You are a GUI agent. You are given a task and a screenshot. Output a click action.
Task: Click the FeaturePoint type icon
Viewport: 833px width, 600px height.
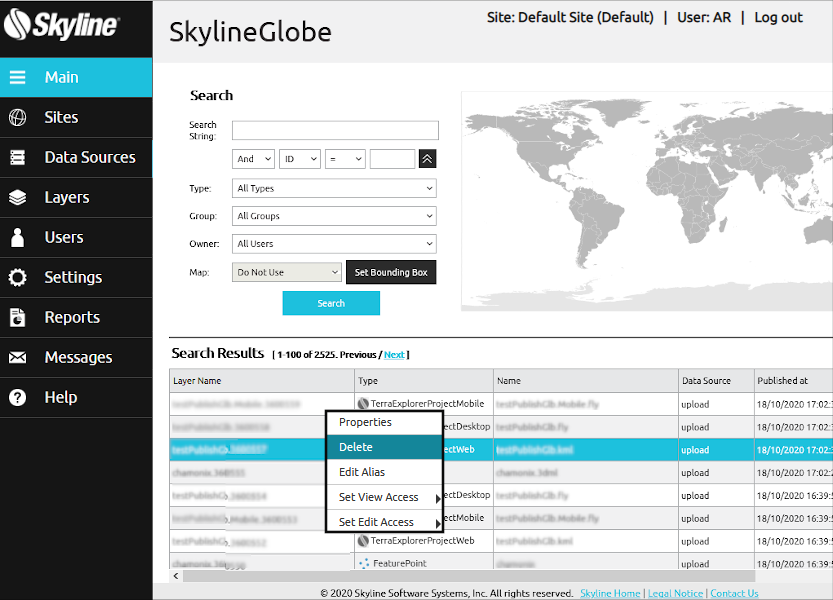tap(364, 563)
